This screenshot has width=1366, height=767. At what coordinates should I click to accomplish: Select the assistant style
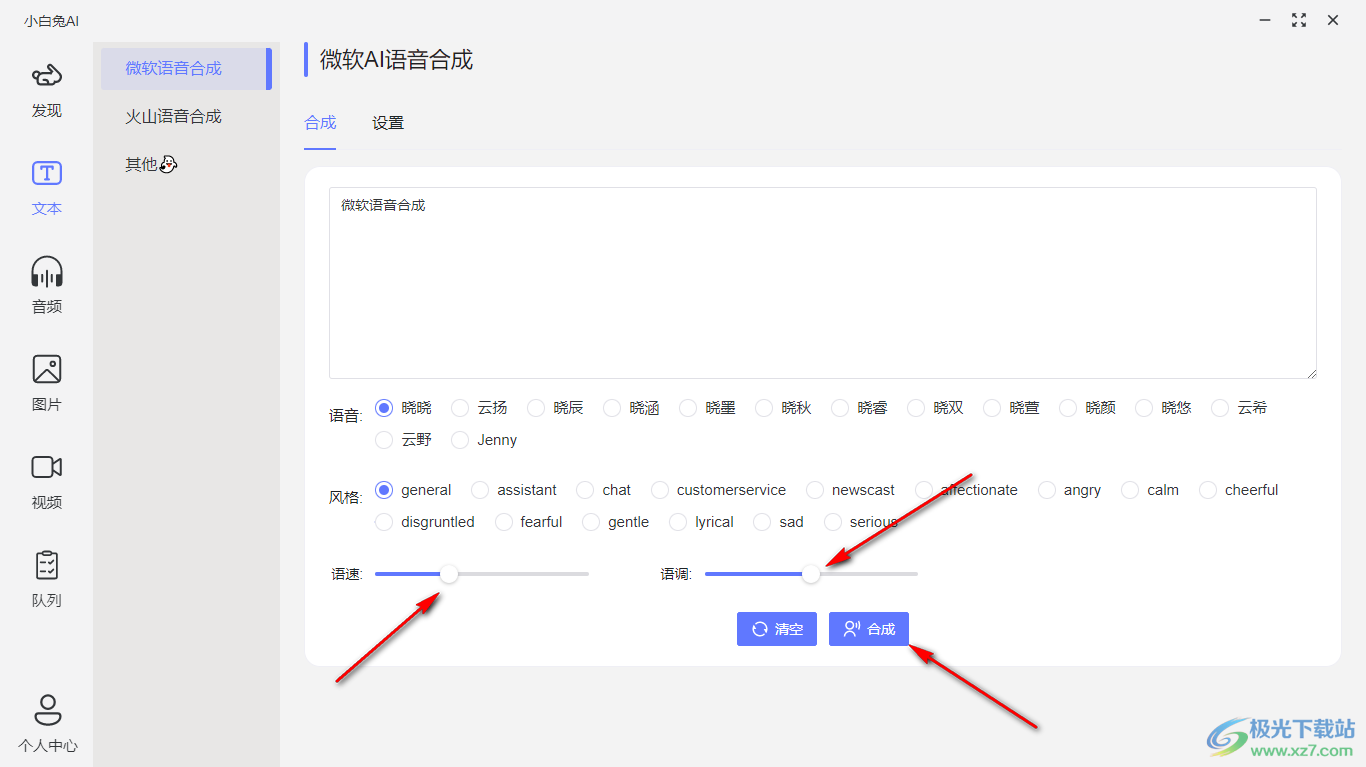[515, 490]
